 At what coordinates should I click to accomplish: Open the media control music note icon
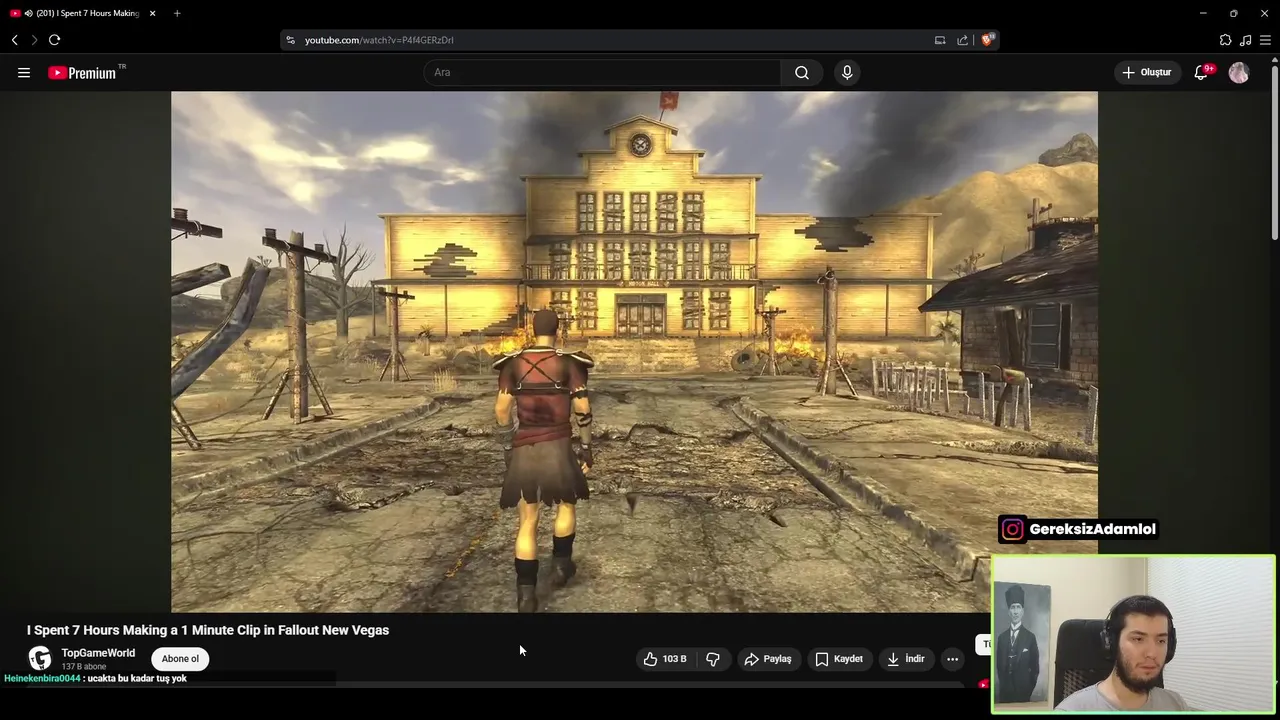click(x=1245, y=40)
